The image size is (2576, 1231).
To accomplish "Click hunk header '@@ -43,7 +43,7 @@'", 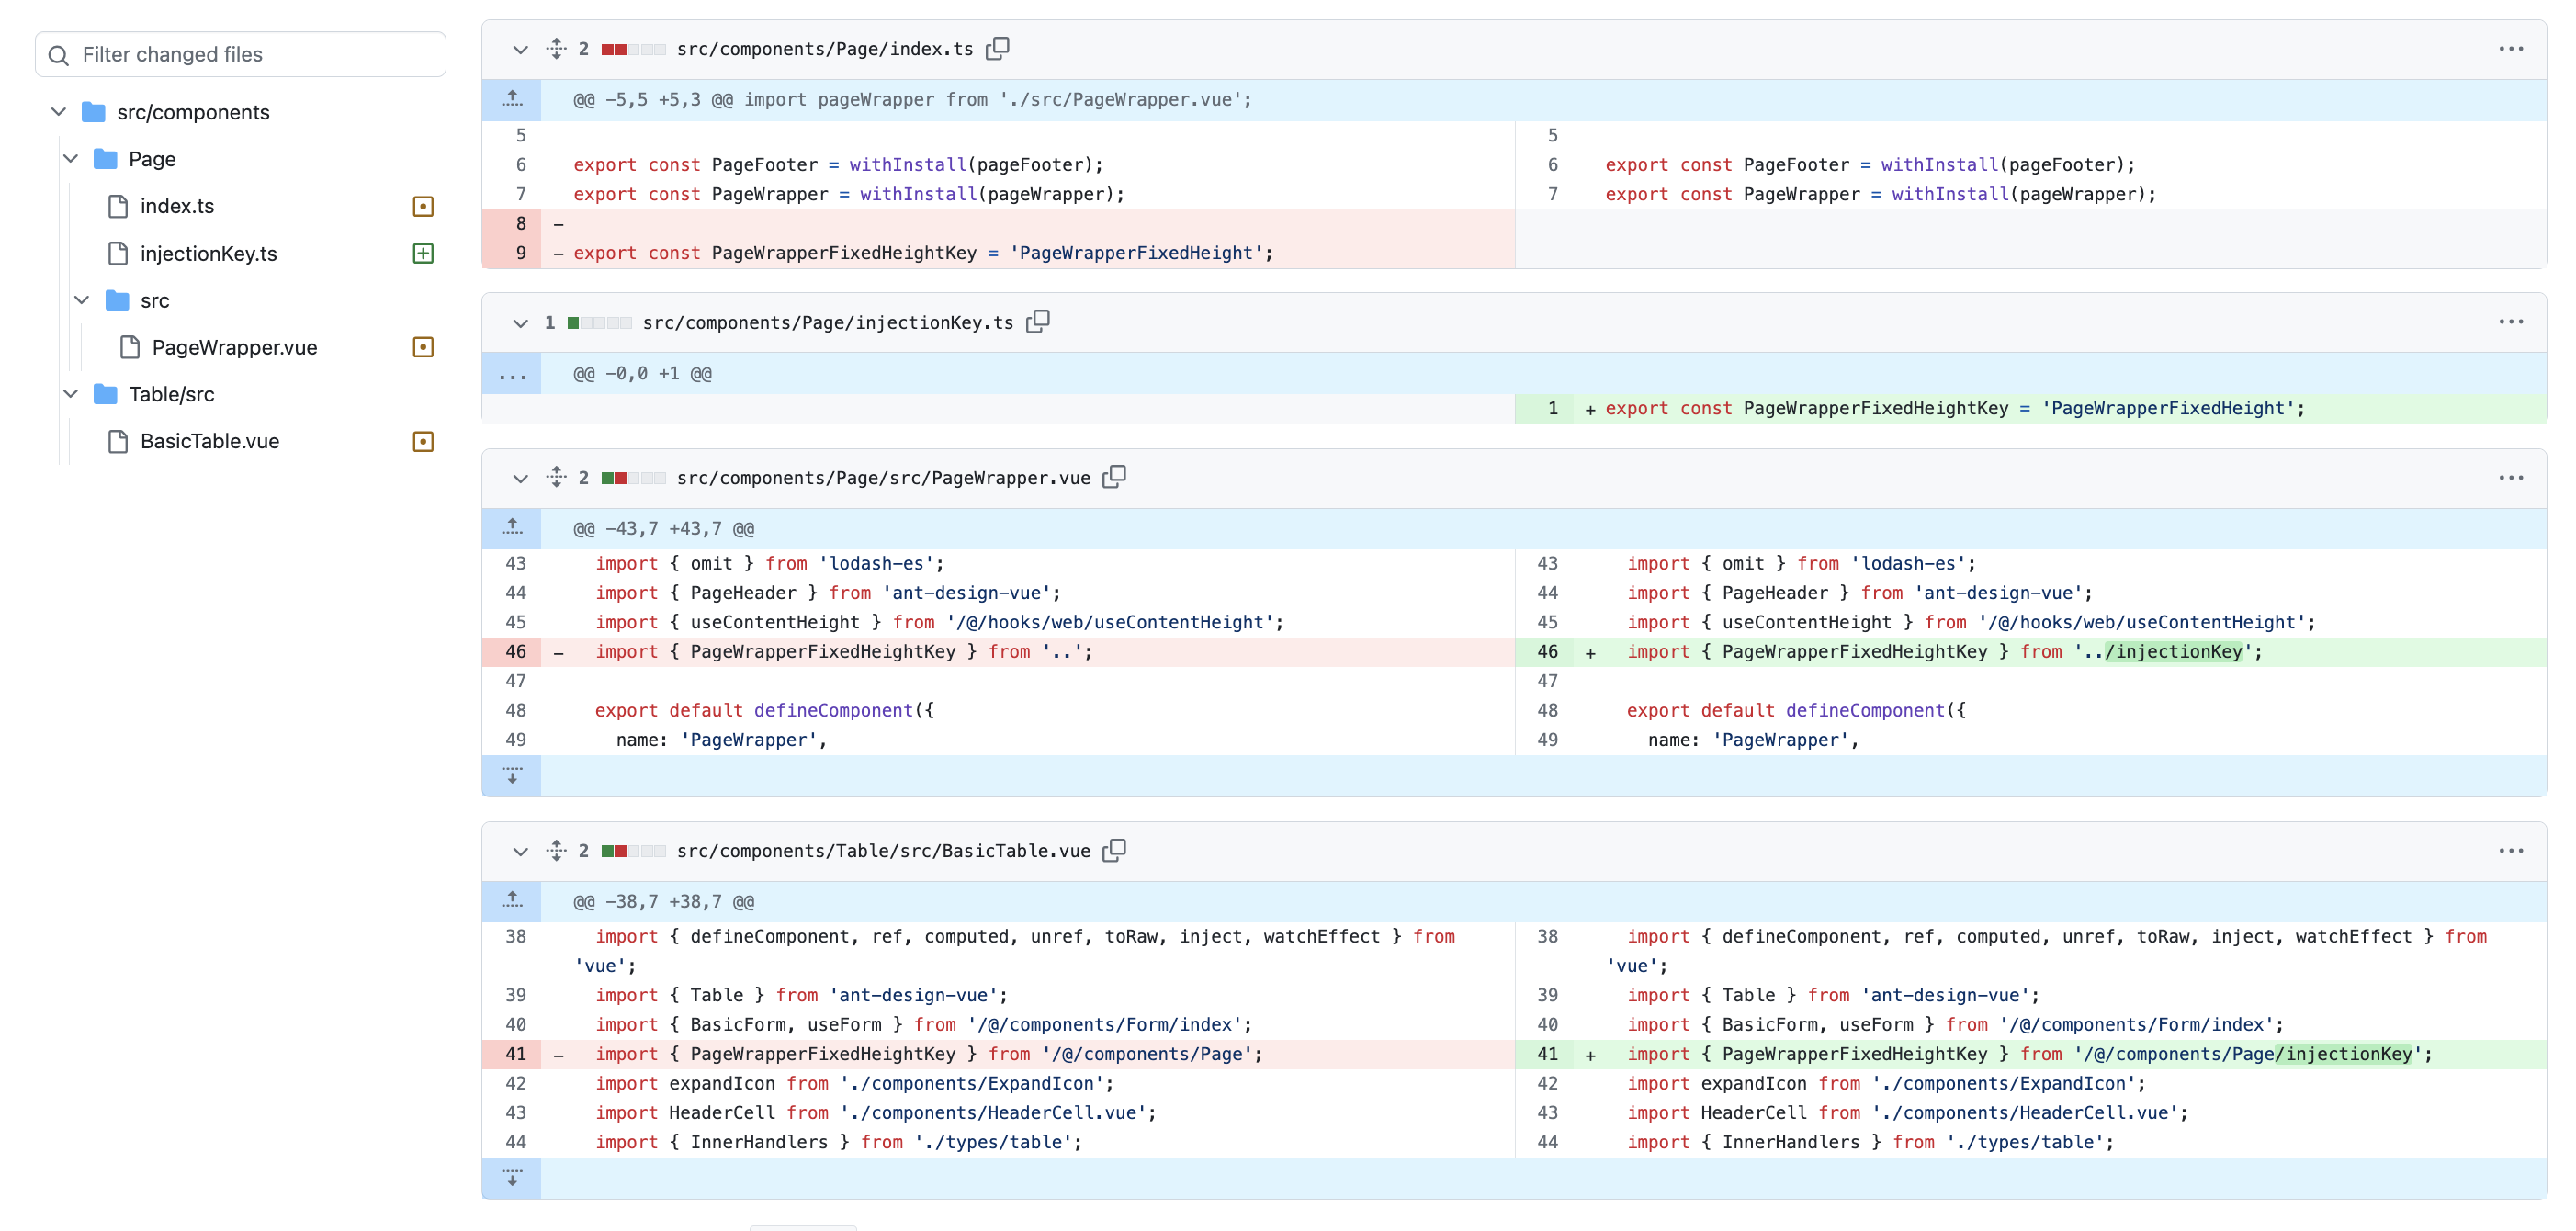I will tap(664, 528).
